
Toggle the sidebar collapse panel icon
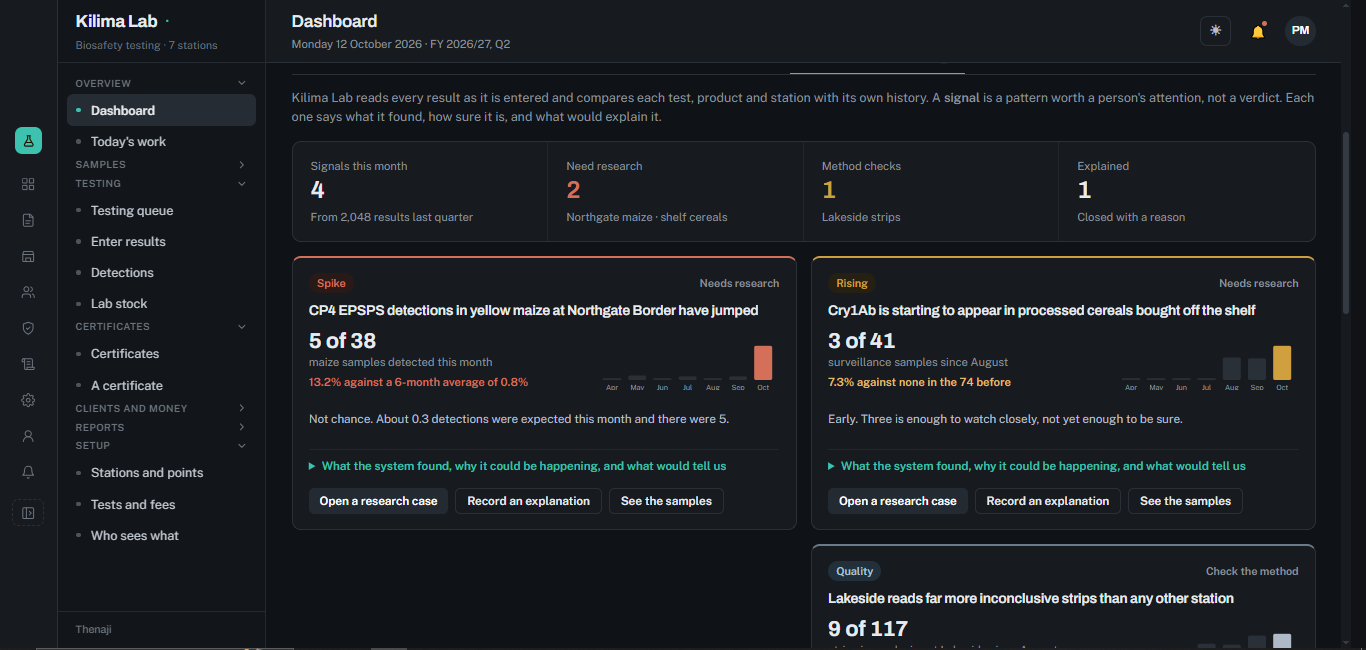[28, 513]
